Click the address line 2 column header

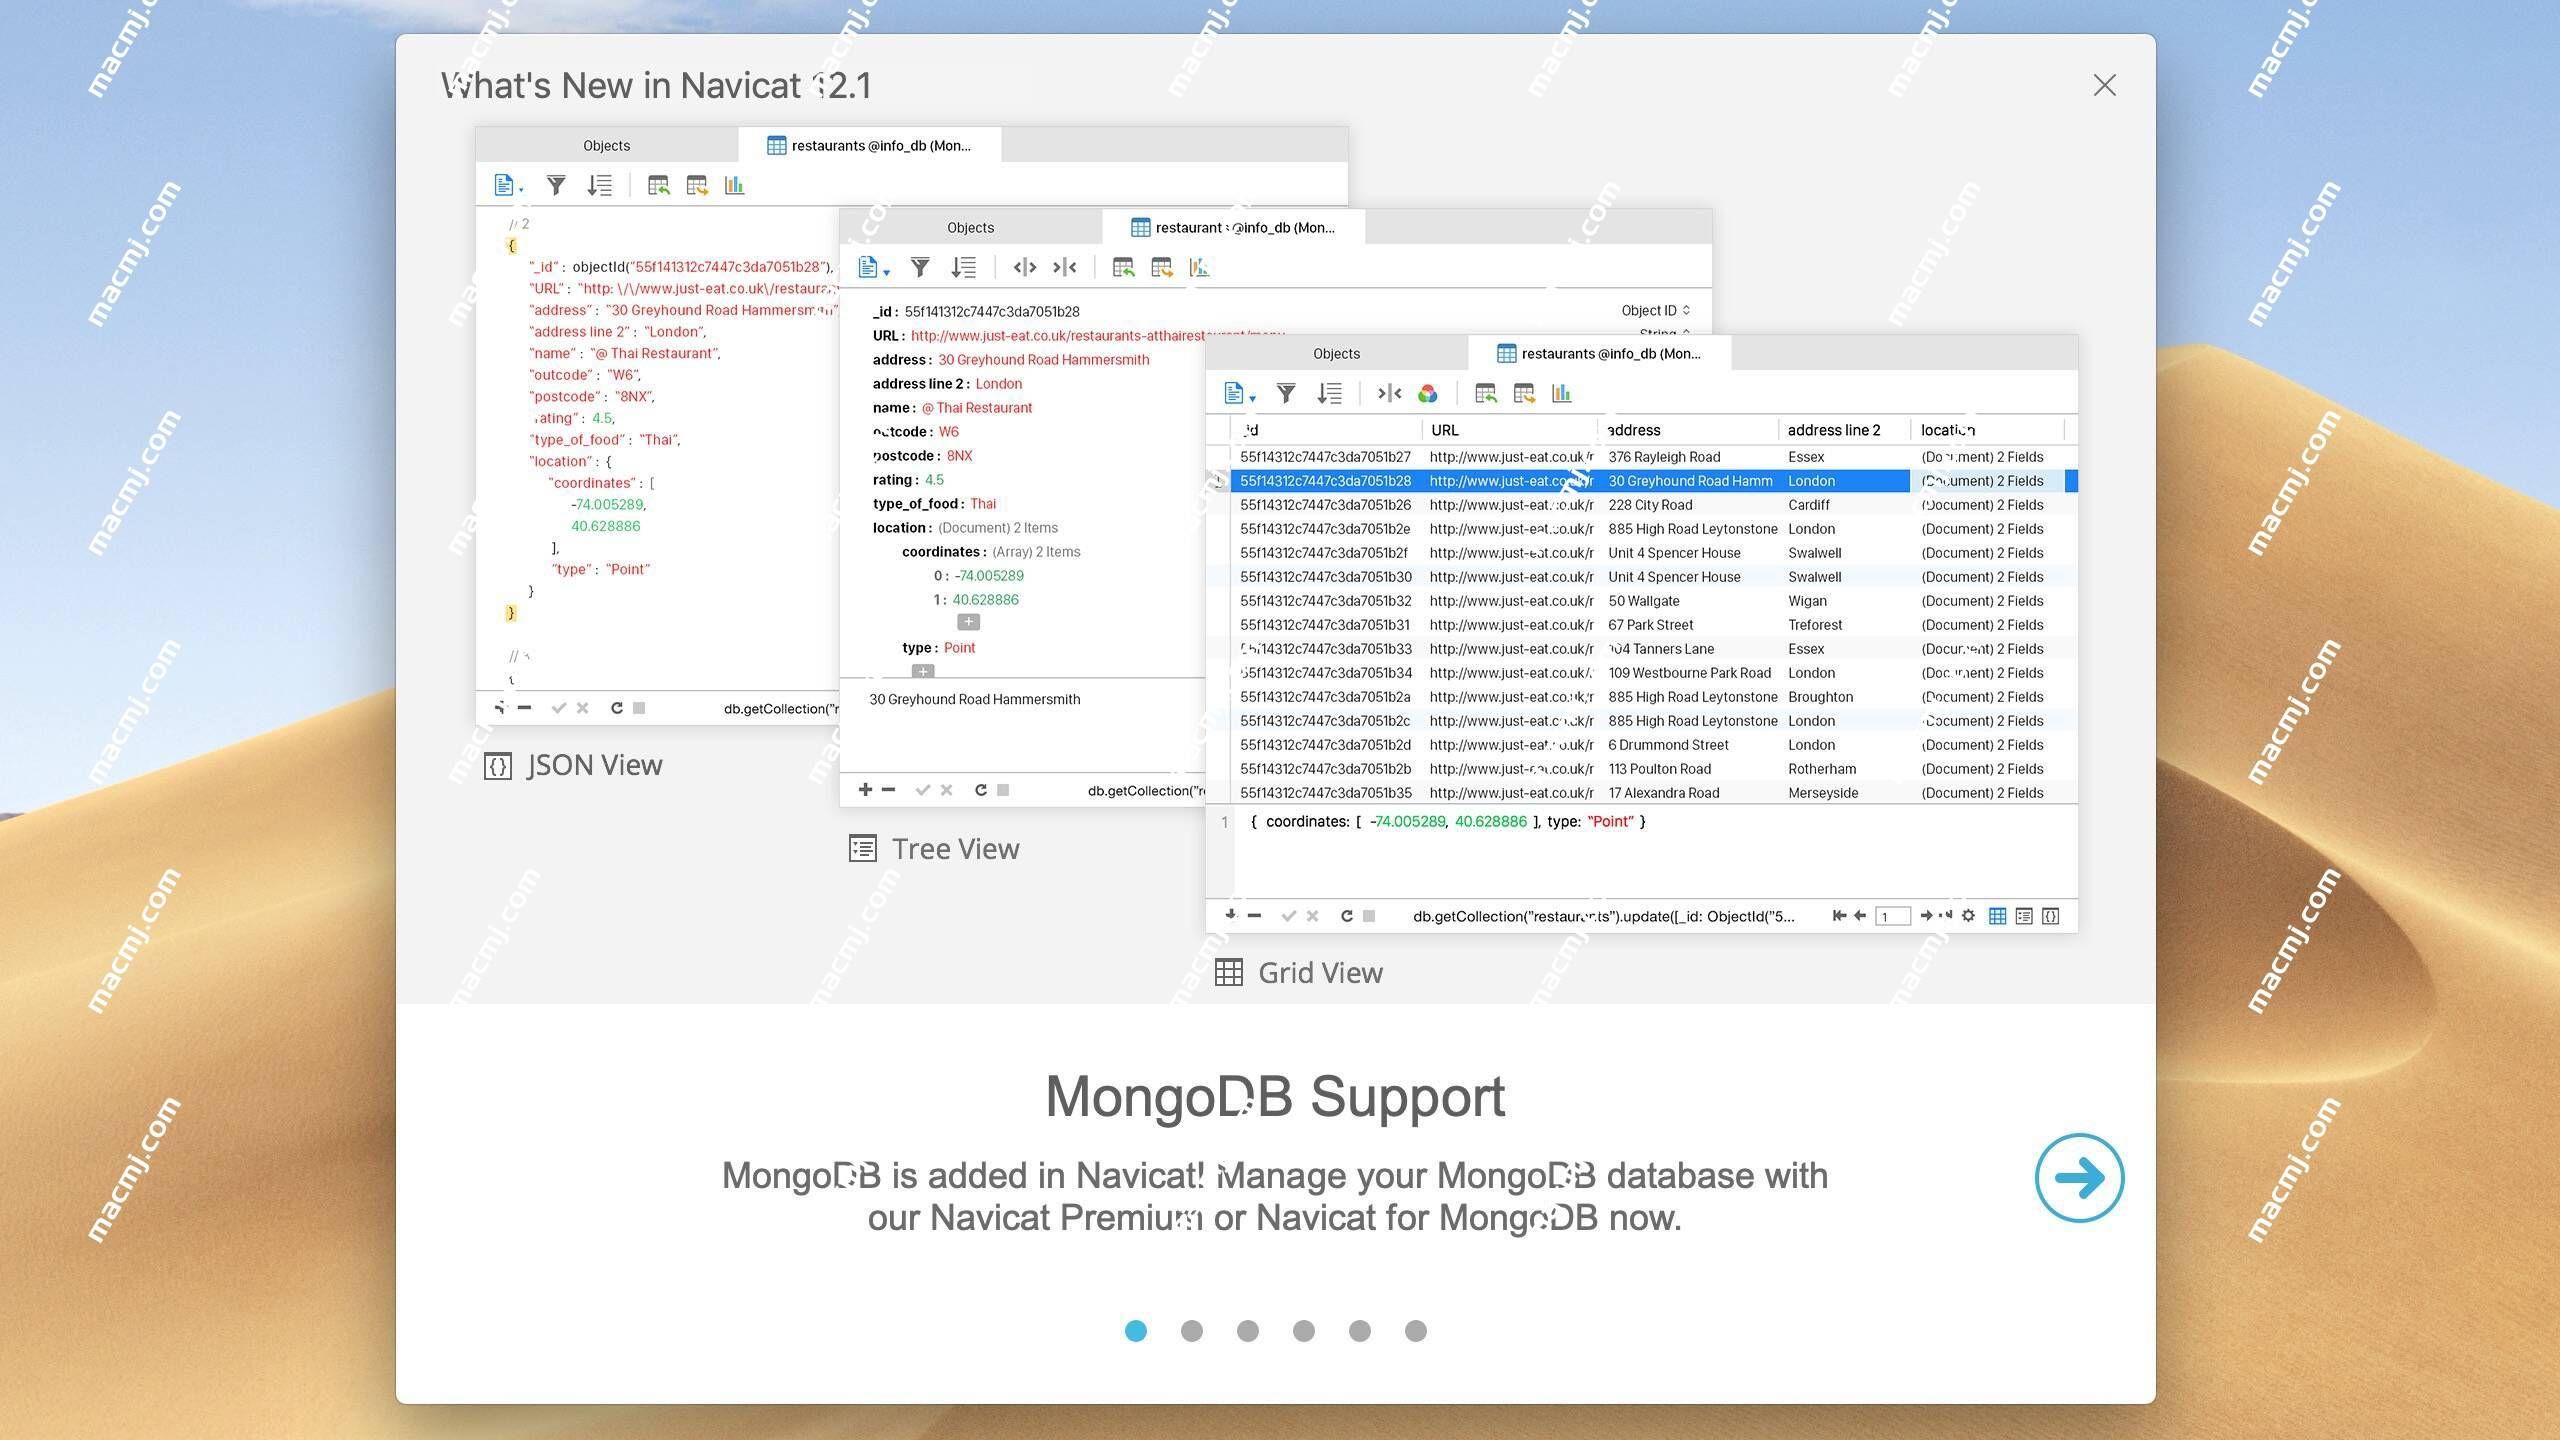[1844, 430]
